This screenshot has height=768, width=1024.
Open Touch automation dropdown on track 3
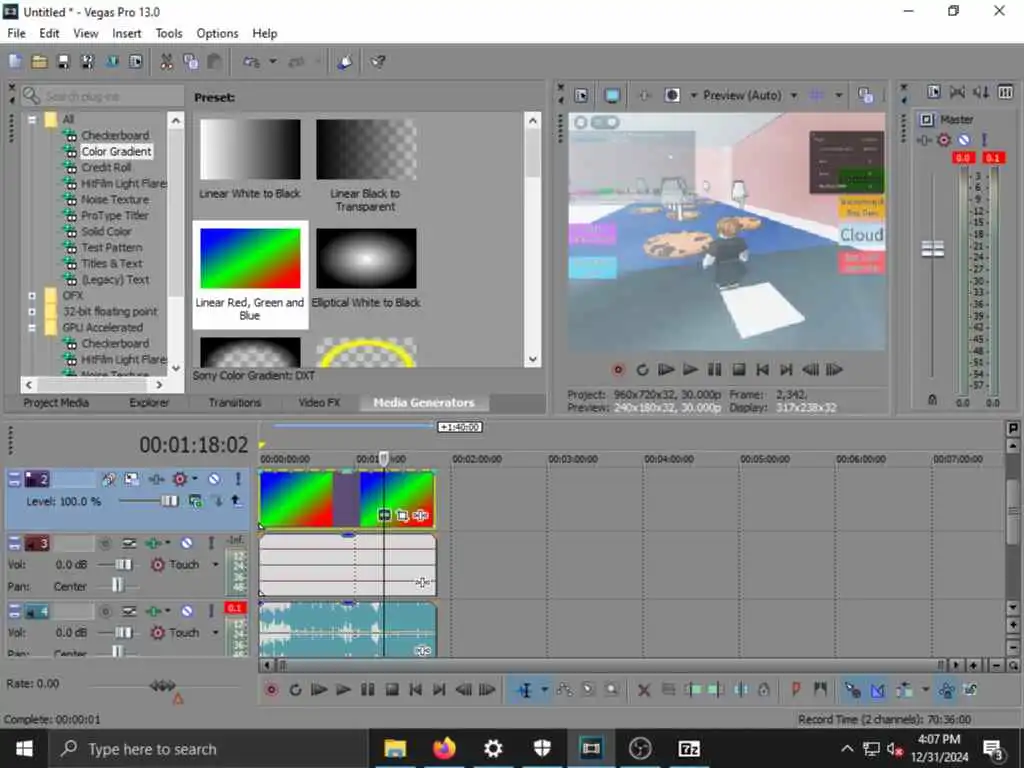tap(215, 564)
